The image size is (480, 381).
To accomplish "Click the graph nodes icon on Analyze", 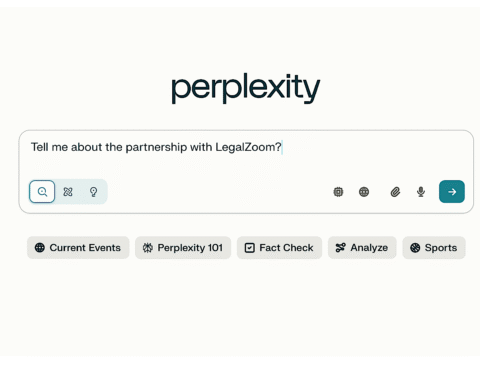I will click(340, 248).
